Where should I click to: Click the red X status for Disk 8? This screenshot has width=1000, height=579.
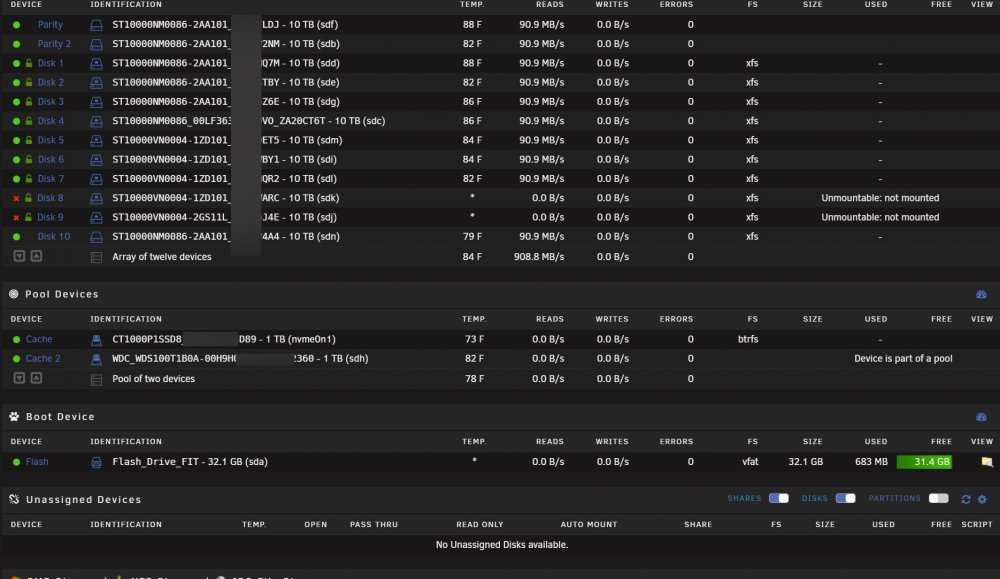point(17,198)
